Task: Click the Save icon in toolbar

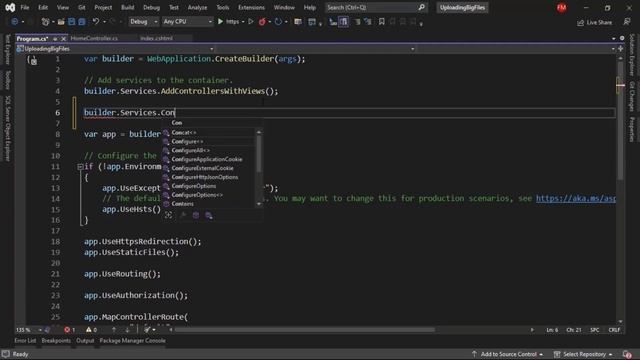Action: [x=71, y=22]
